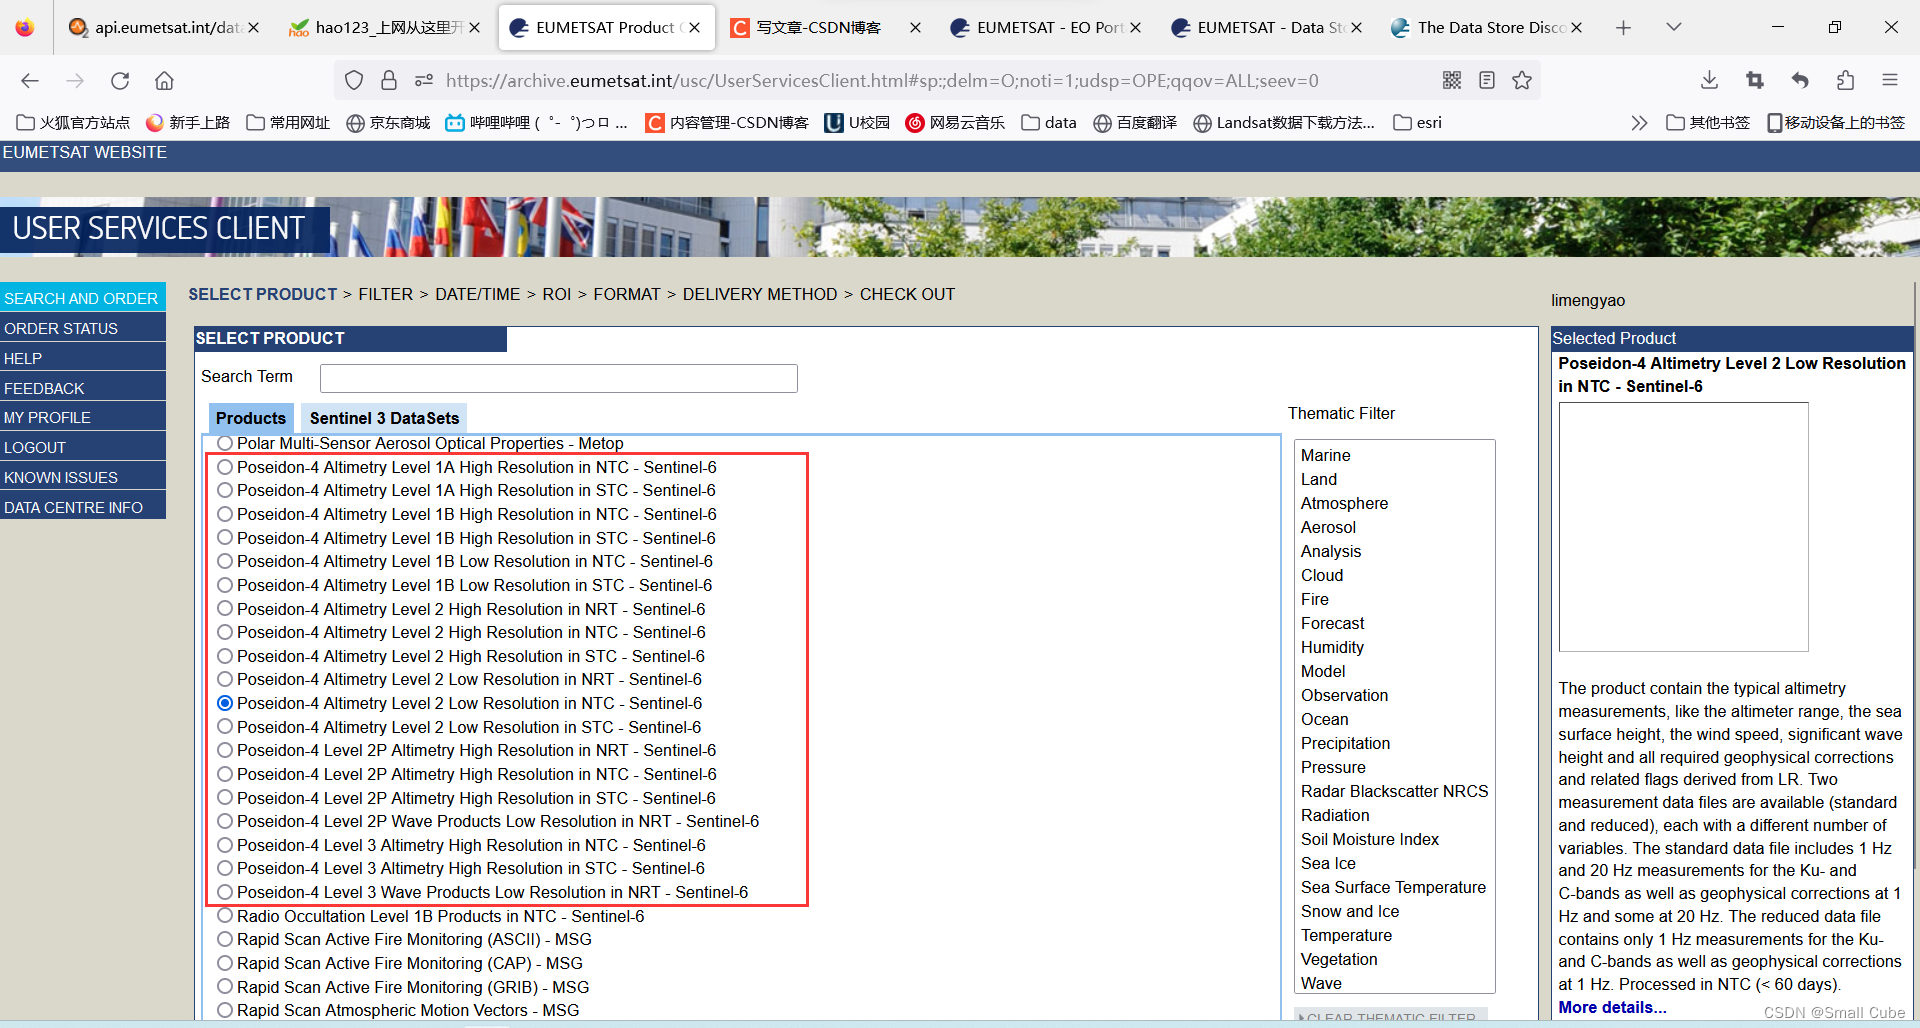
Task: Open the 火狐官方站点 bookmarks folder
Action: pyautogui.click(x=73, y=123)
